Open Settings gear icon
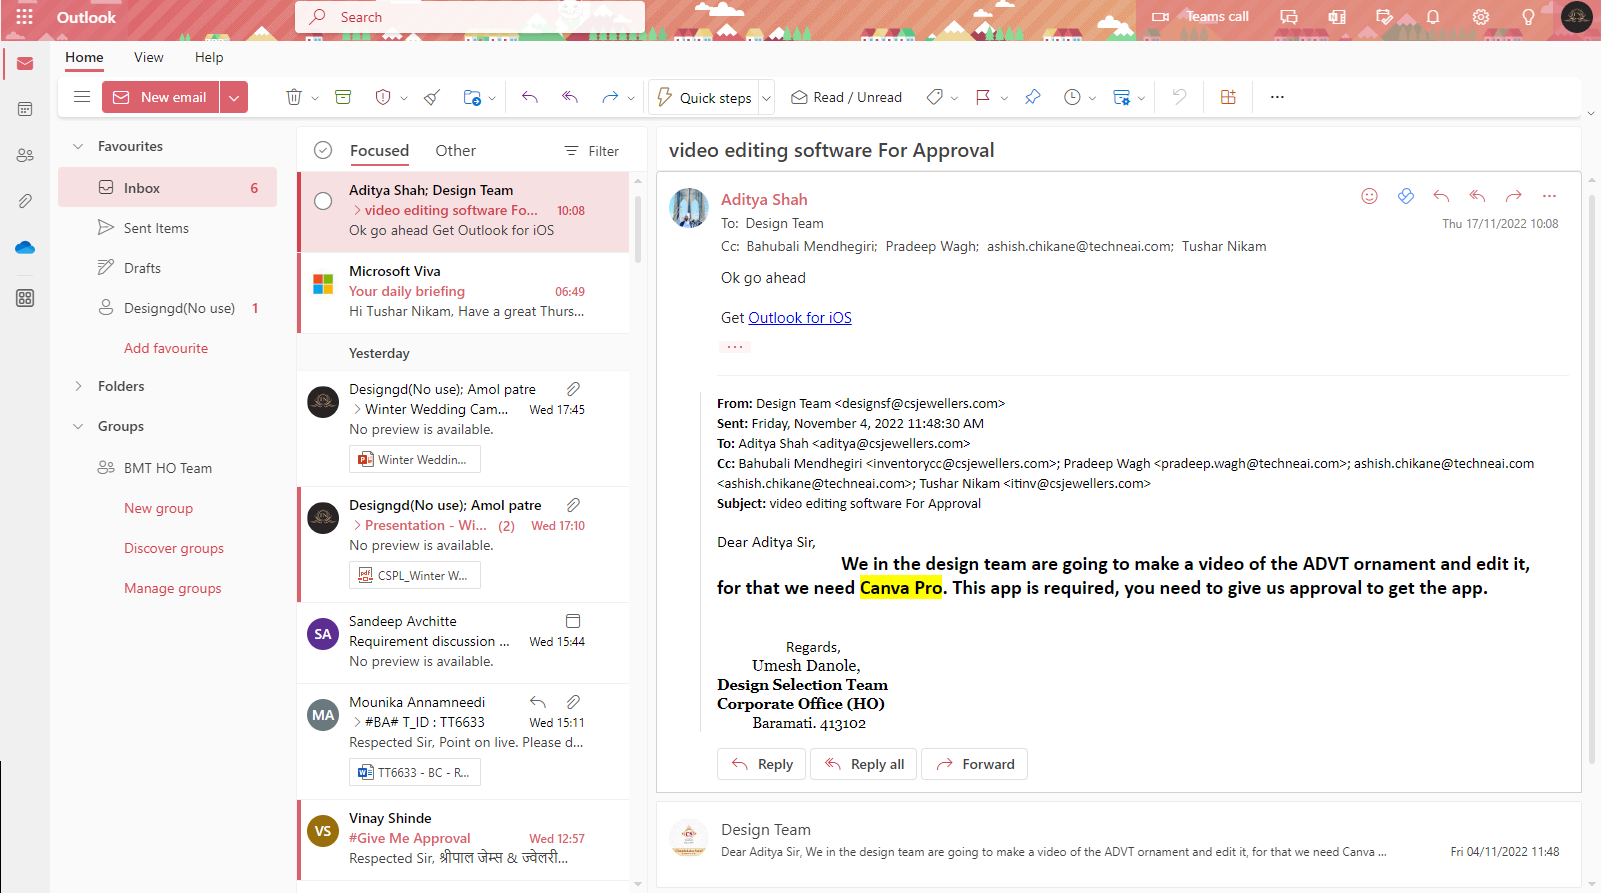Viewport: 1601px width, 893px height. [x=1481, y=17]
